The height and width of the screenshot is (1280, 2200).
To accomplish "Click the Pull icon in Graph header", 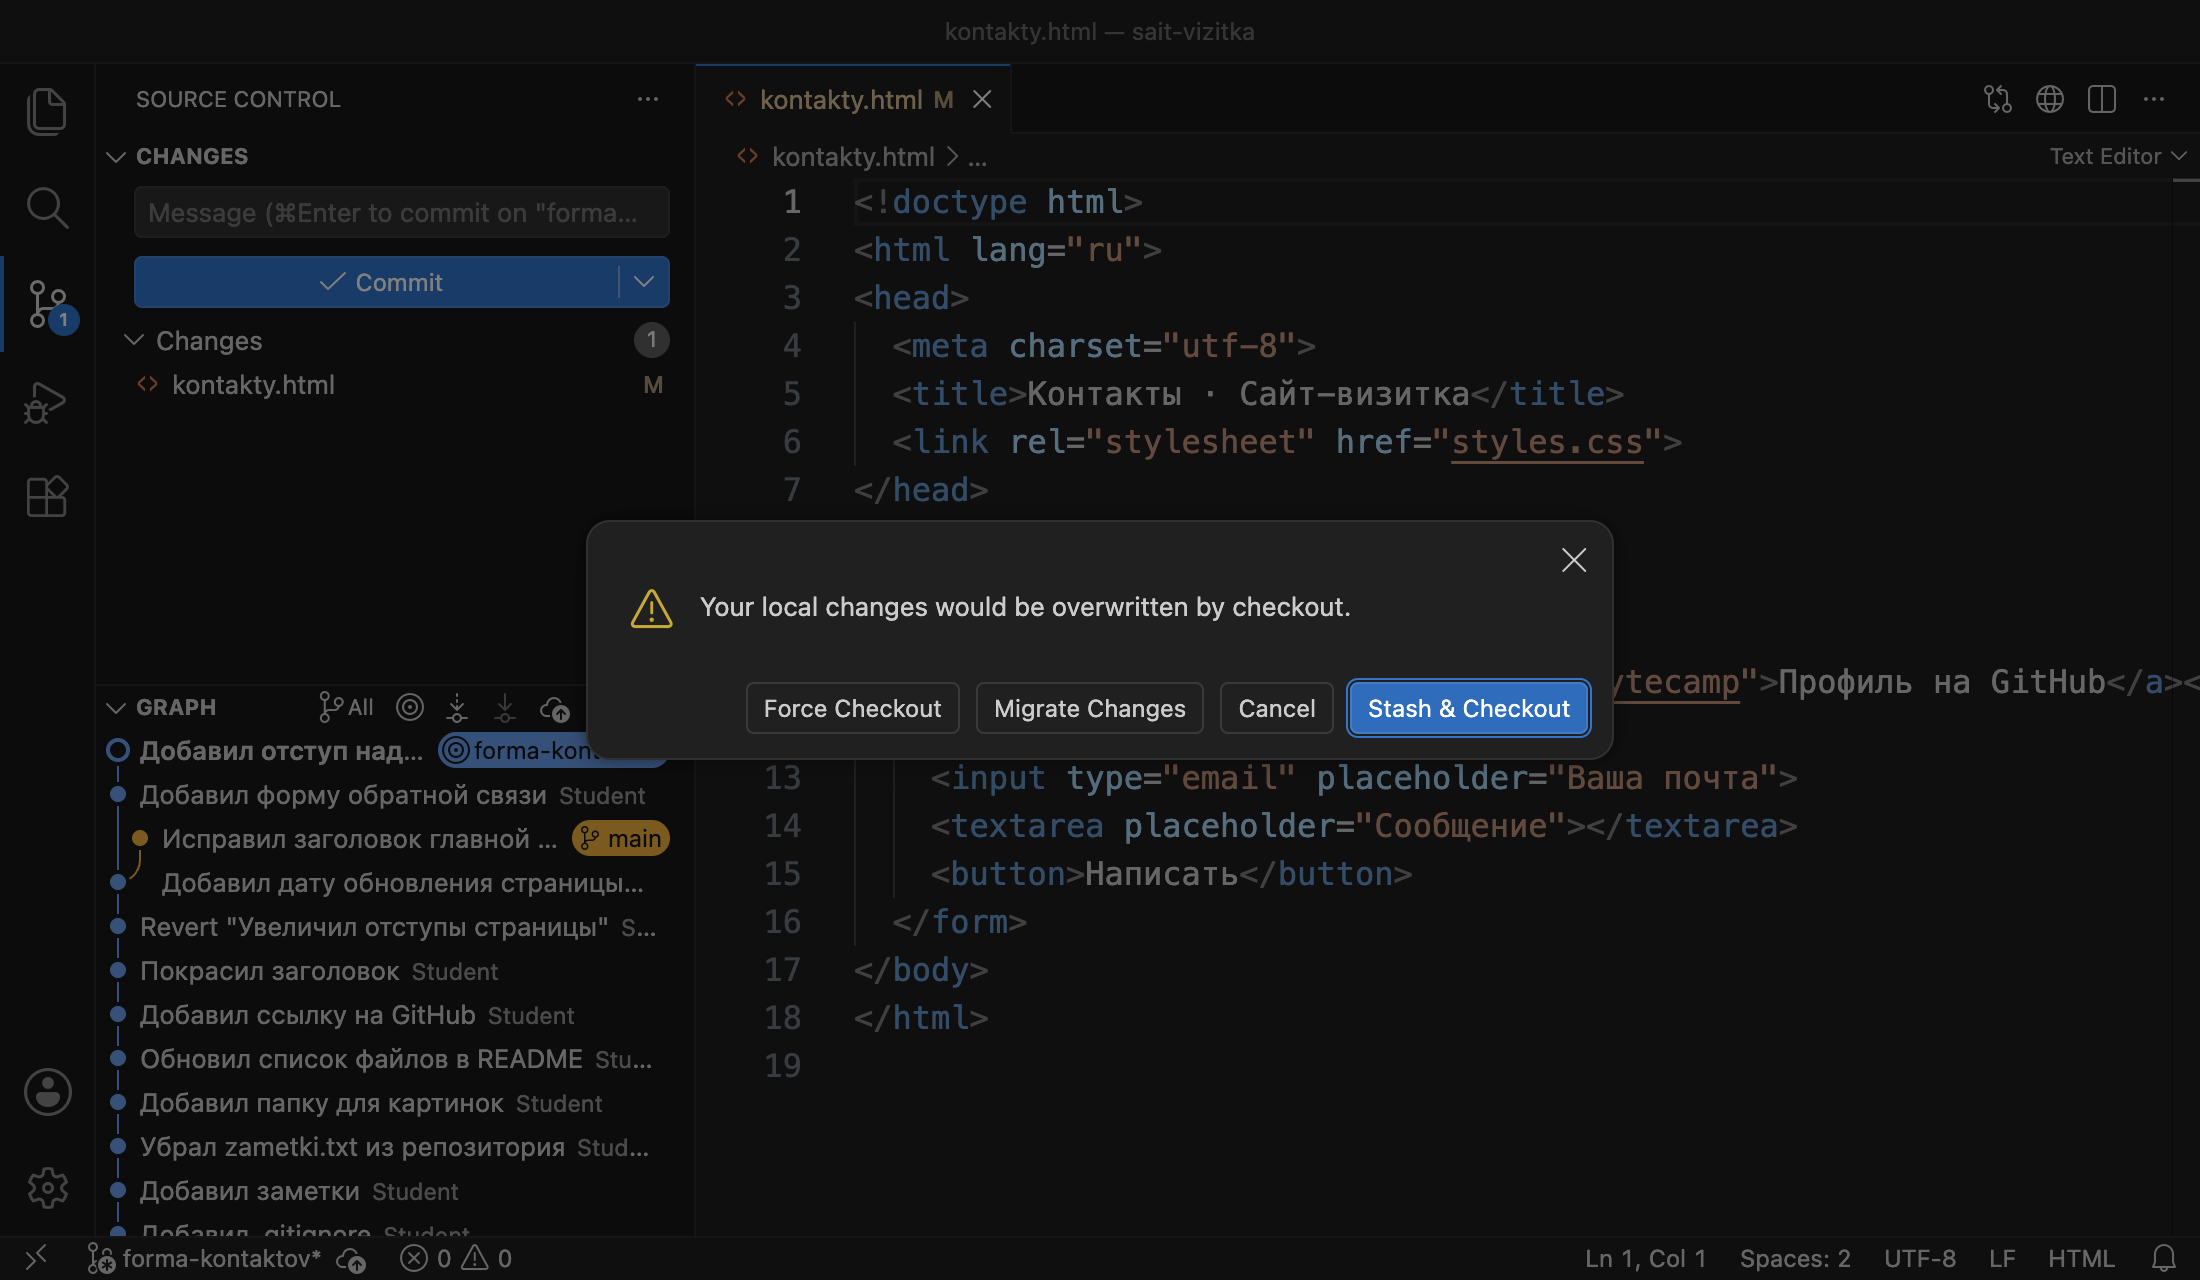I will click(505, 708).
